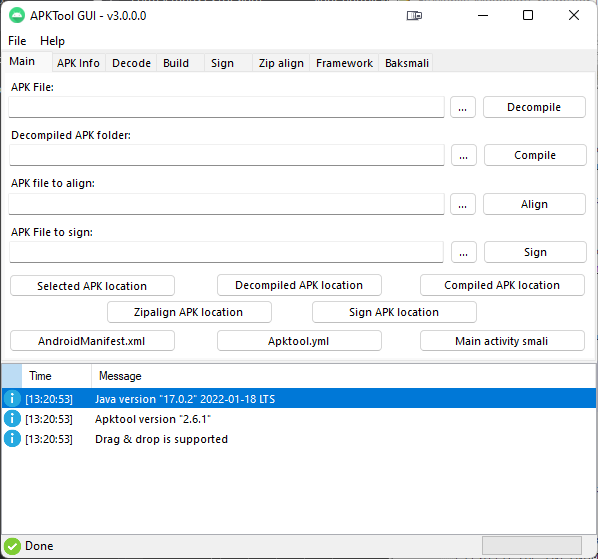Focus the APK file to align field

pos(227,204)
